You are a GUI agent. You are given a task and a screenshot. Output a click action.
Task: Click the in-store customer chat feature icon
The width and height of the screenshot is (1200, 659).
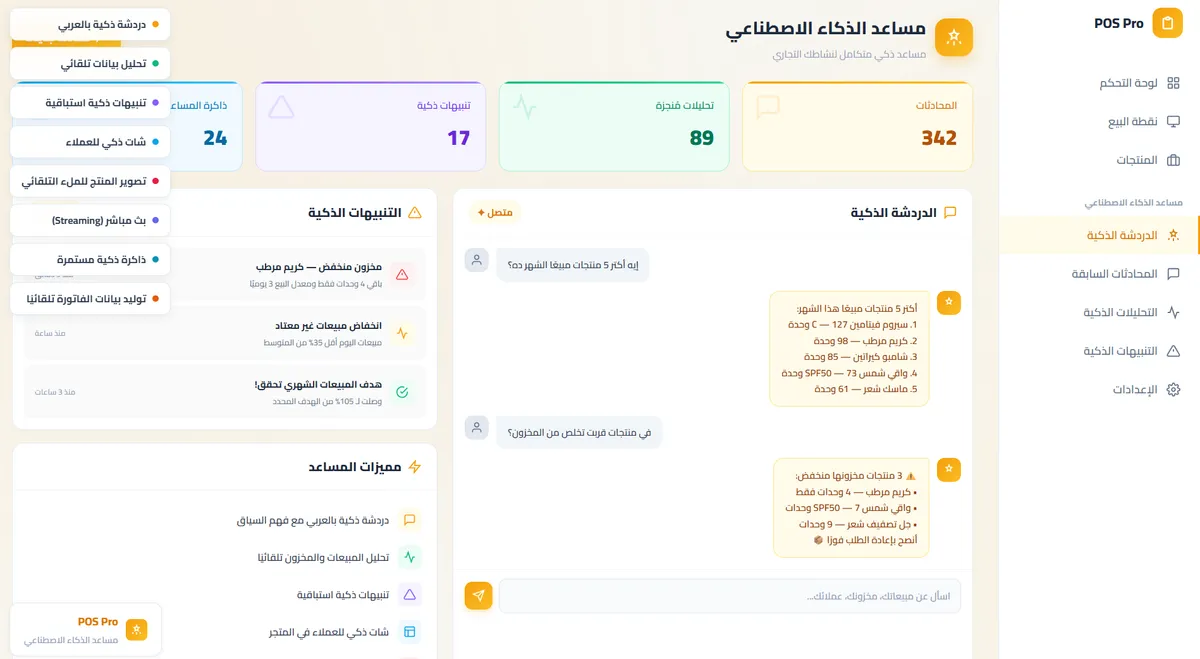click(409, 632)
